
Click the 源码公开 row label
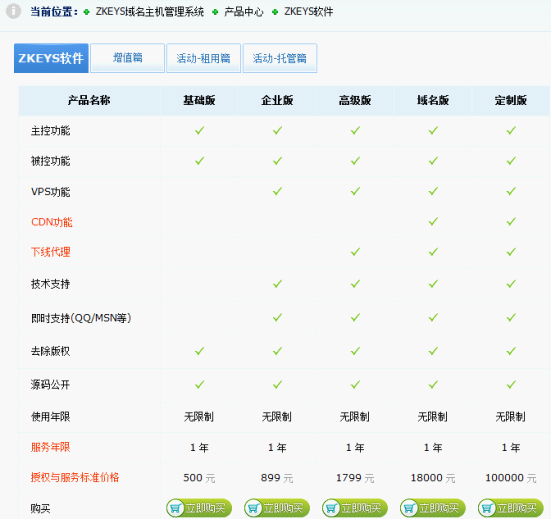[x=50, y=384]
